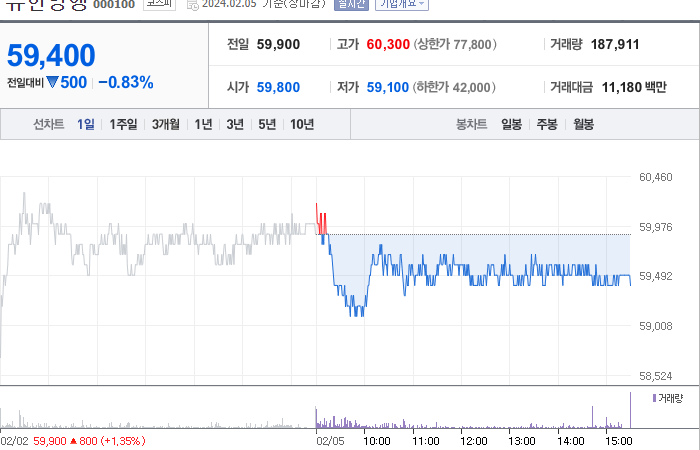
Task: Click the 저가 value 59,100
Action: 388,87
